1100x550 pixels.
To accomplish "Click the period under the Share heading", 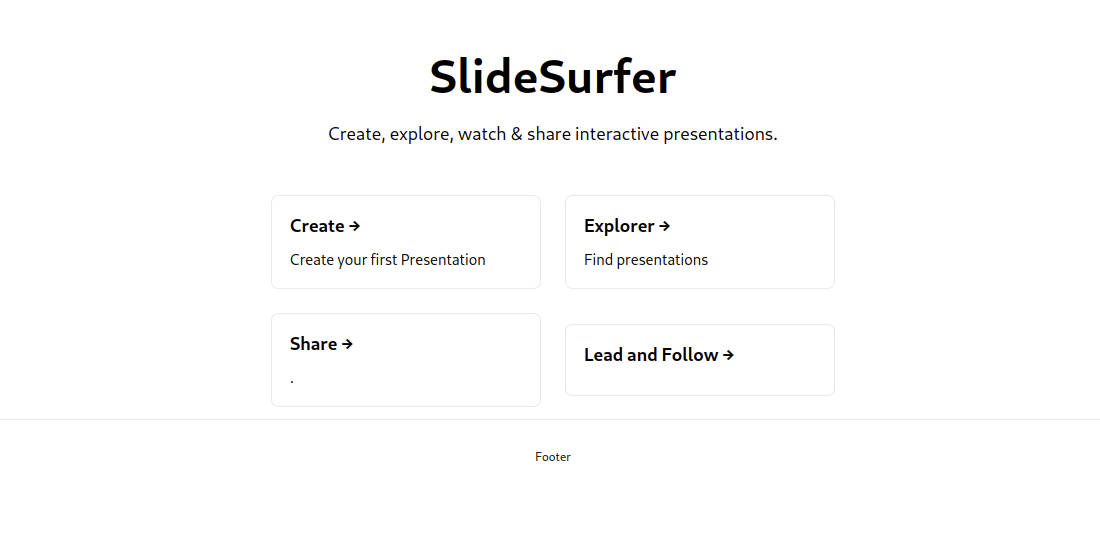I will click(292, 381).
